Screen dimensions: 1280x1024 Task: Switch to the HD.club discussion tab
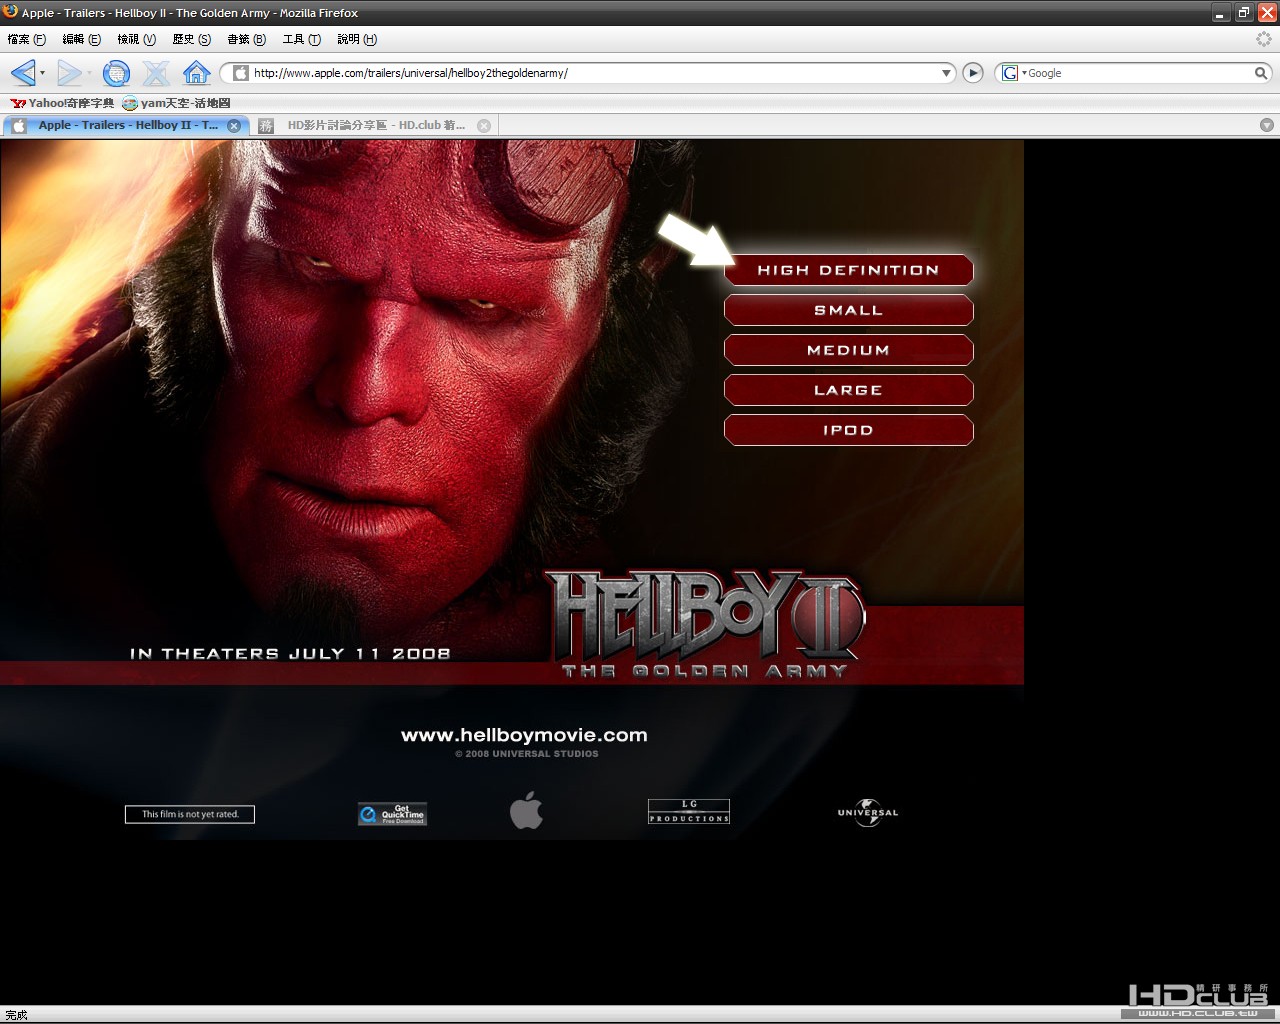click(375, 126)
